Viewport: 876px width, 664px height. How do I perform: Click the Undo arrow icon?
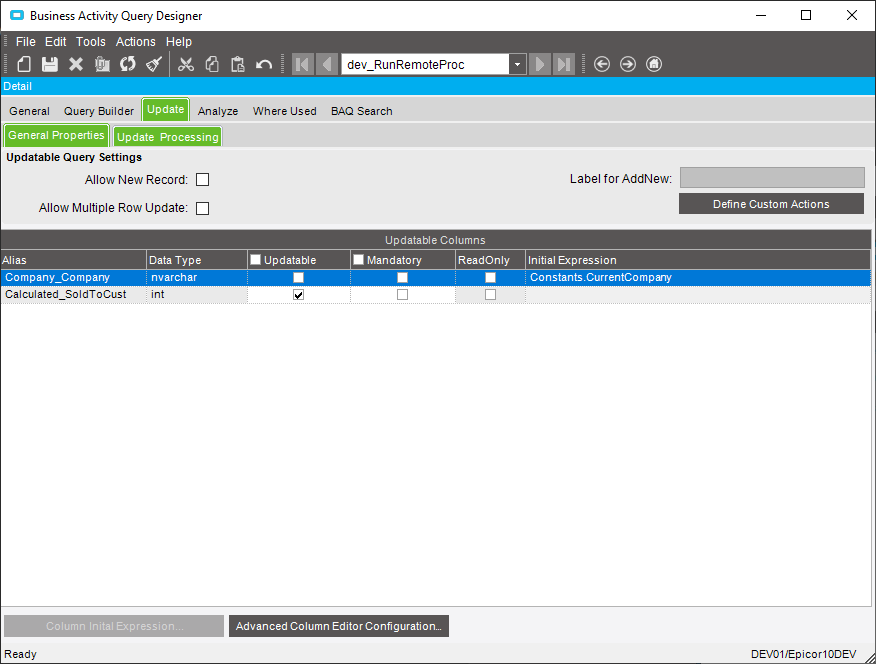[264, 64]
